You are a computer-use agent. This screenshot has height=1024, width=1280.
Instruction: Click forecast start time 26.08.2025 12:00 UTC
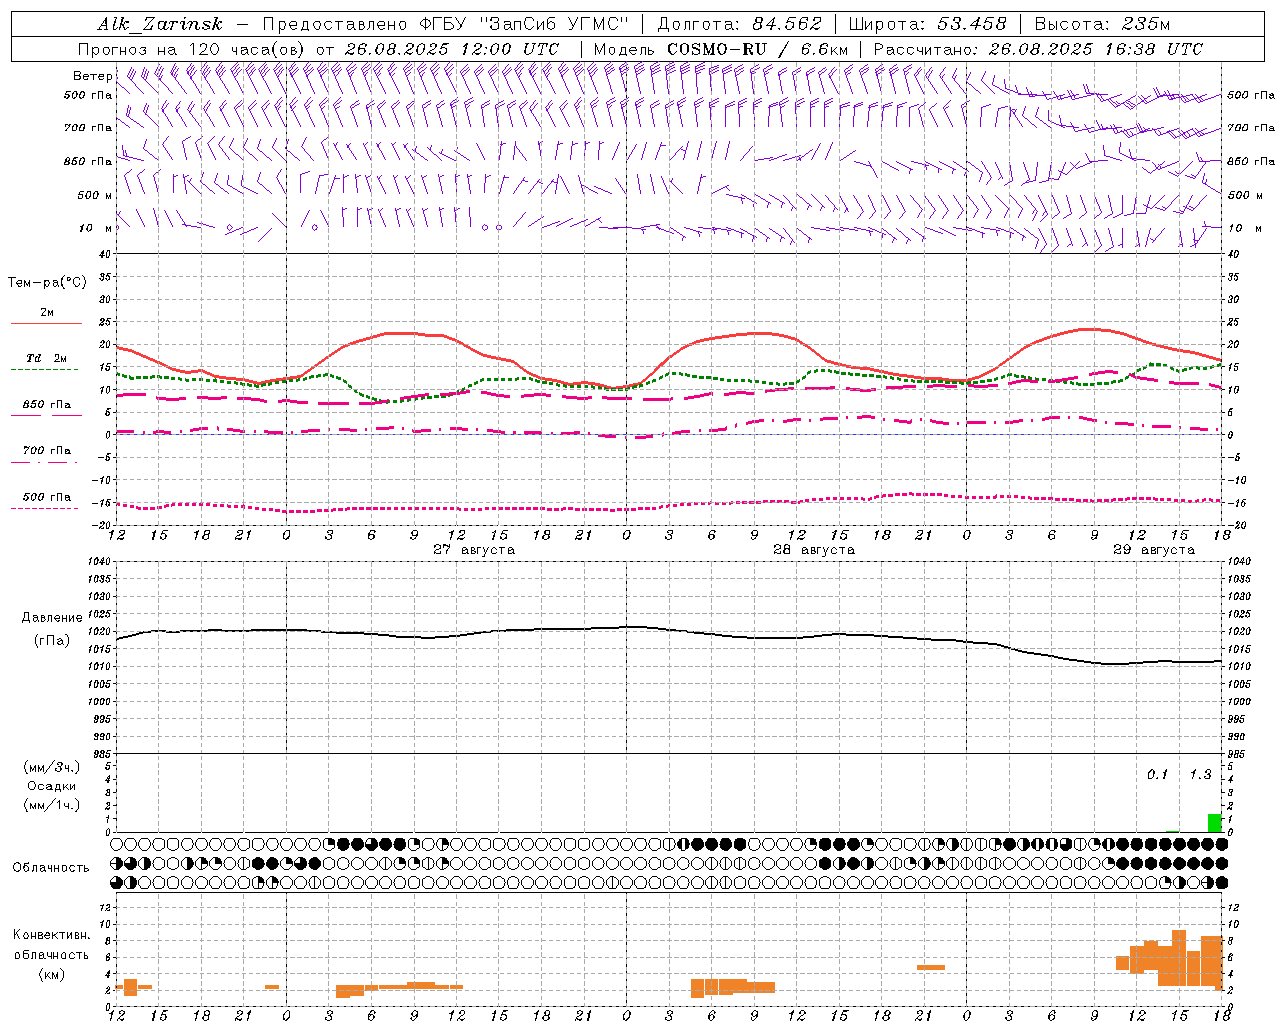pos(452,49)
